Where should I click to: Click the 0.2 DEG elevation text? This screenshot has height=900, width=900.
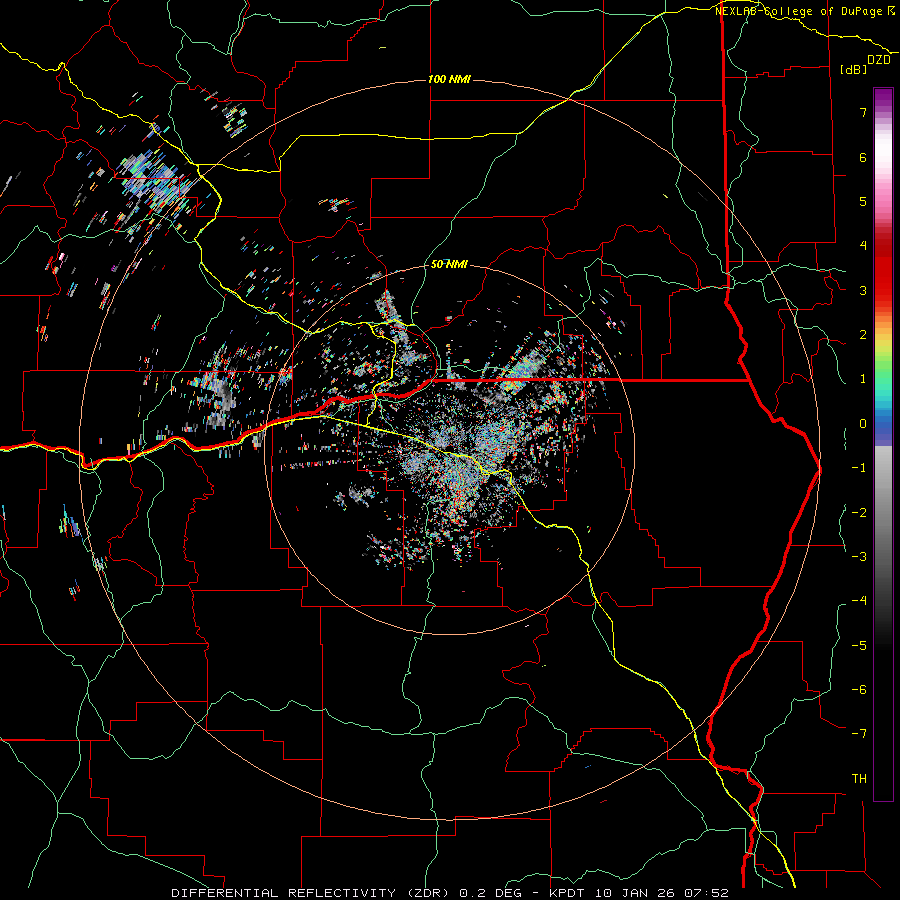click(x=490, y=893)
